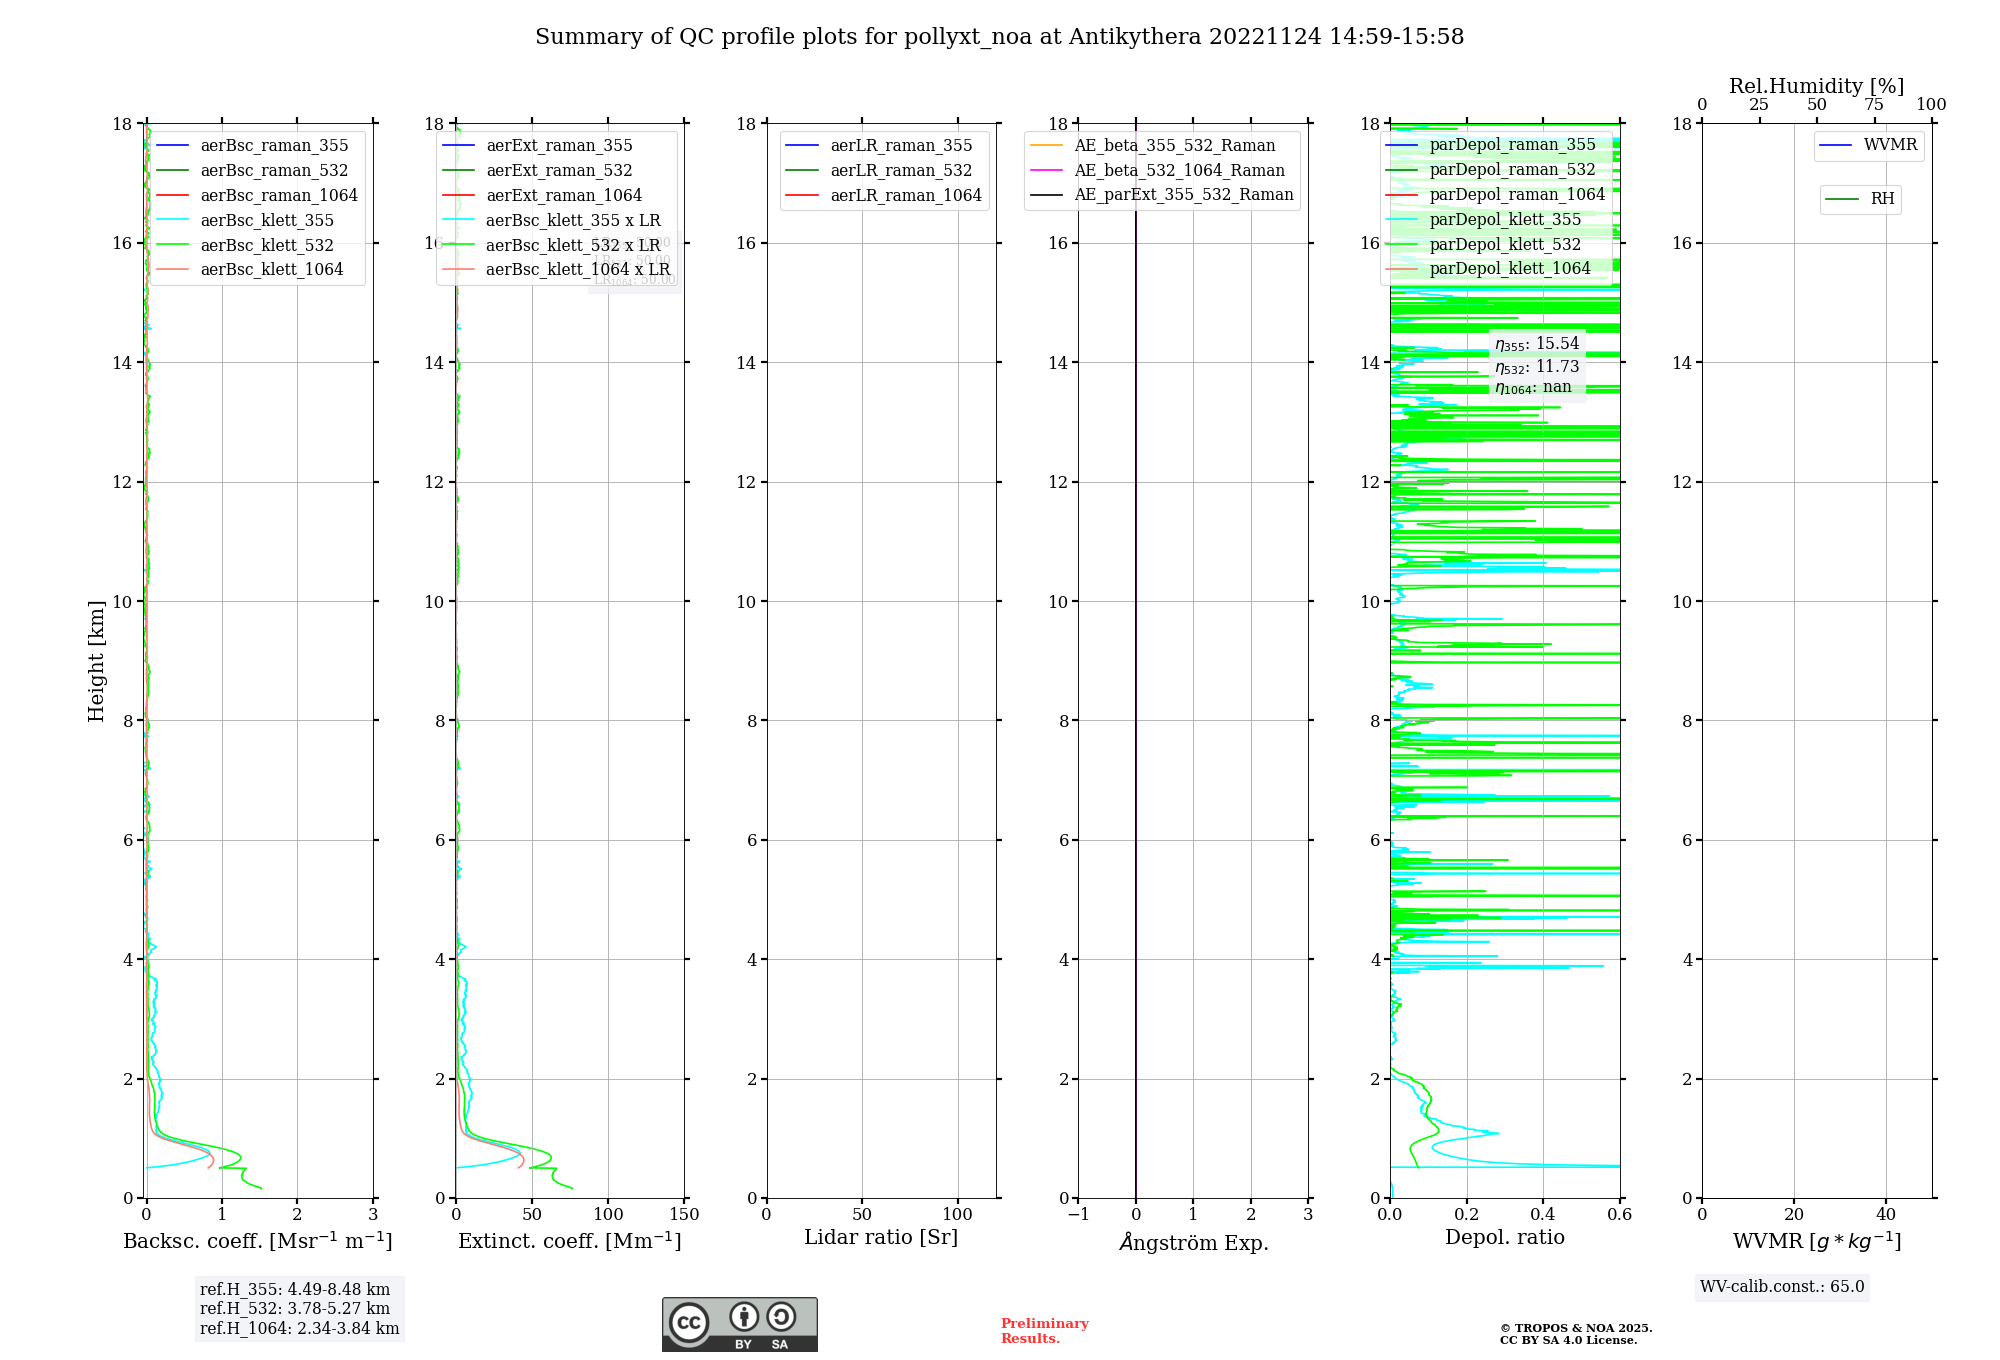Click the η1064: nan annotation
This screenshot has width=2000, height=1360.
click(x=1533, y=388)
